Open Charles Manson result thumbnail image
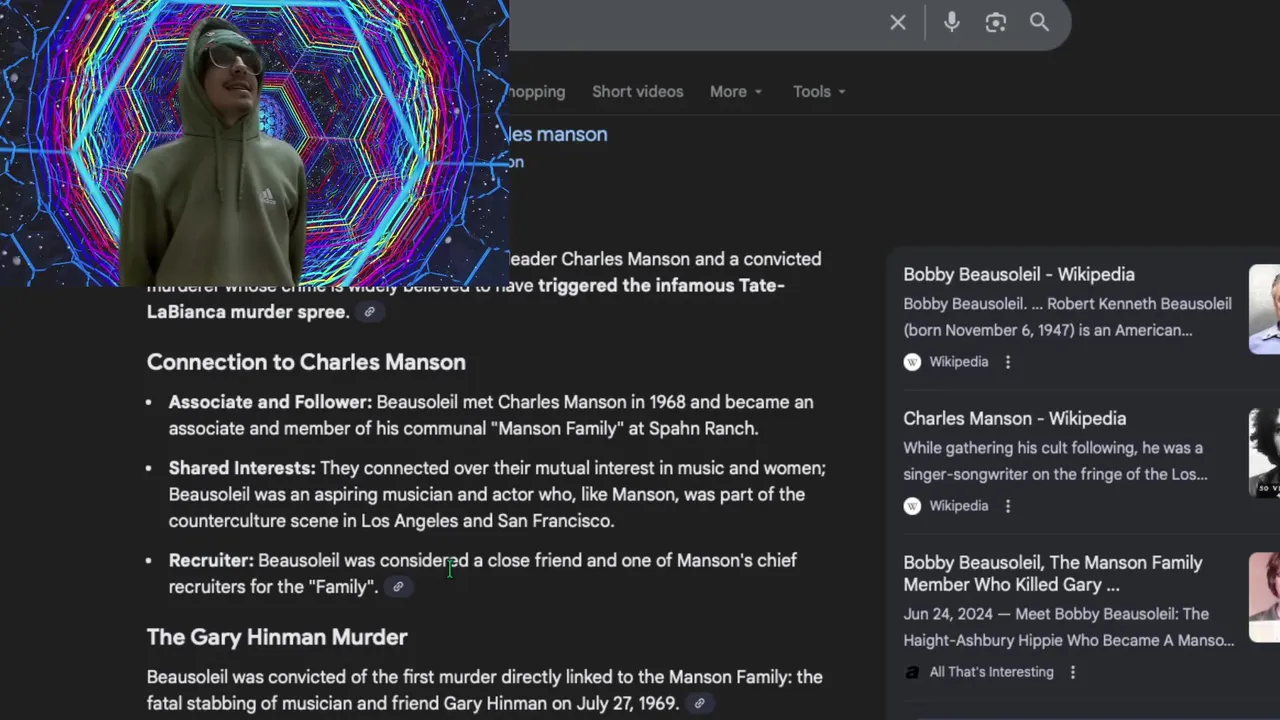Screen dimensions: 1280x720 pos(1264,453)
